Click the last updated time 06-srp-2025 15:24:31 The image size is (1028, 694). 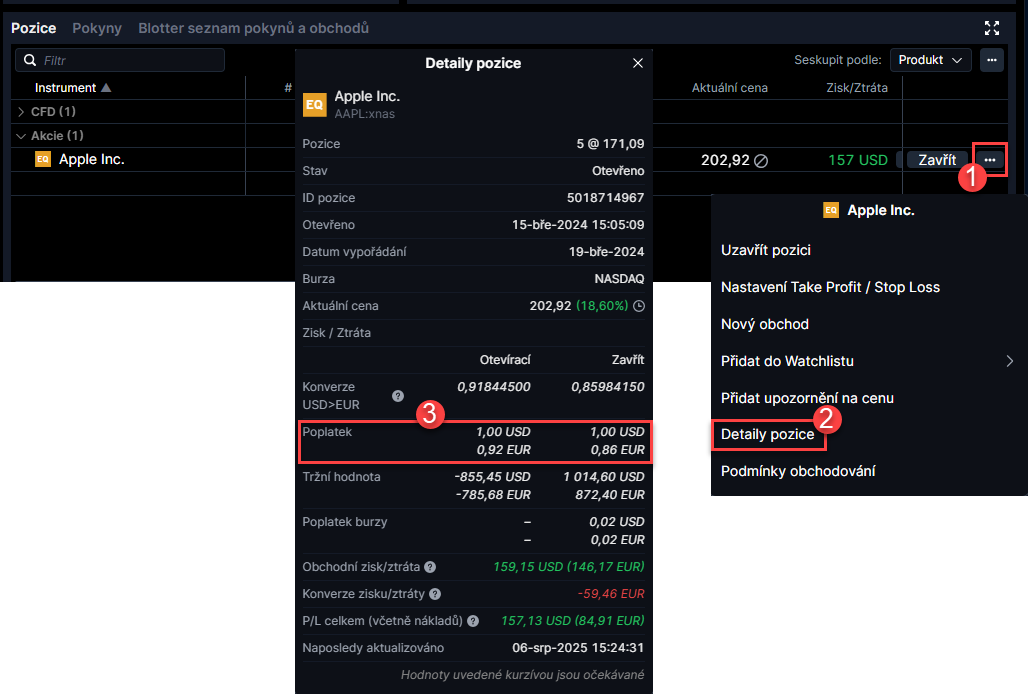pos(578,648)
